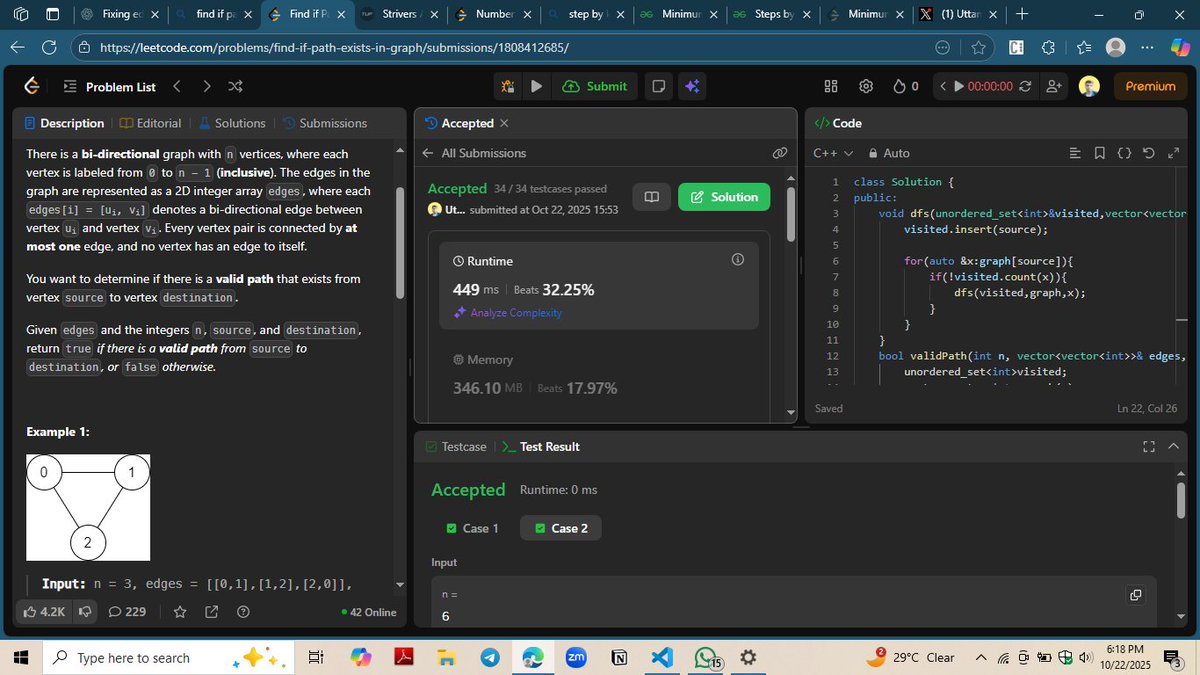Open the sticky notes panel
Screen dimensions: 1200x675
(x=658, y=86)
